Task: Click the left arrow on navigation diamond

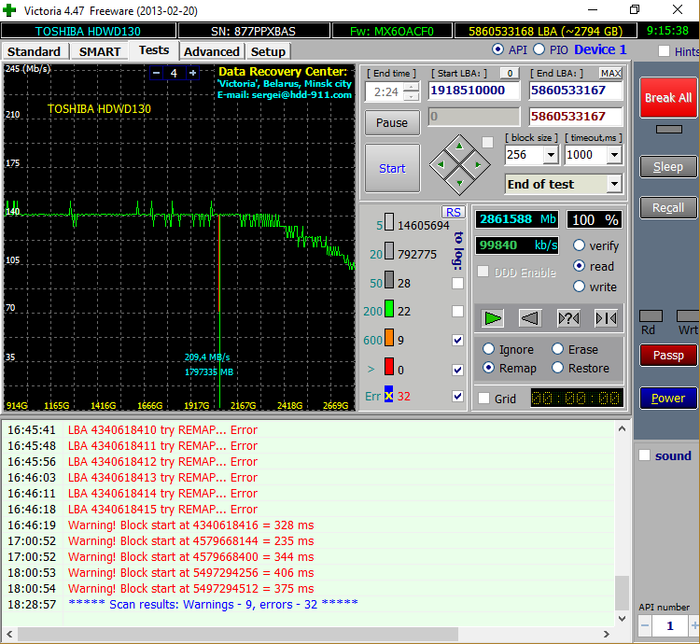Action: (441, 165)
